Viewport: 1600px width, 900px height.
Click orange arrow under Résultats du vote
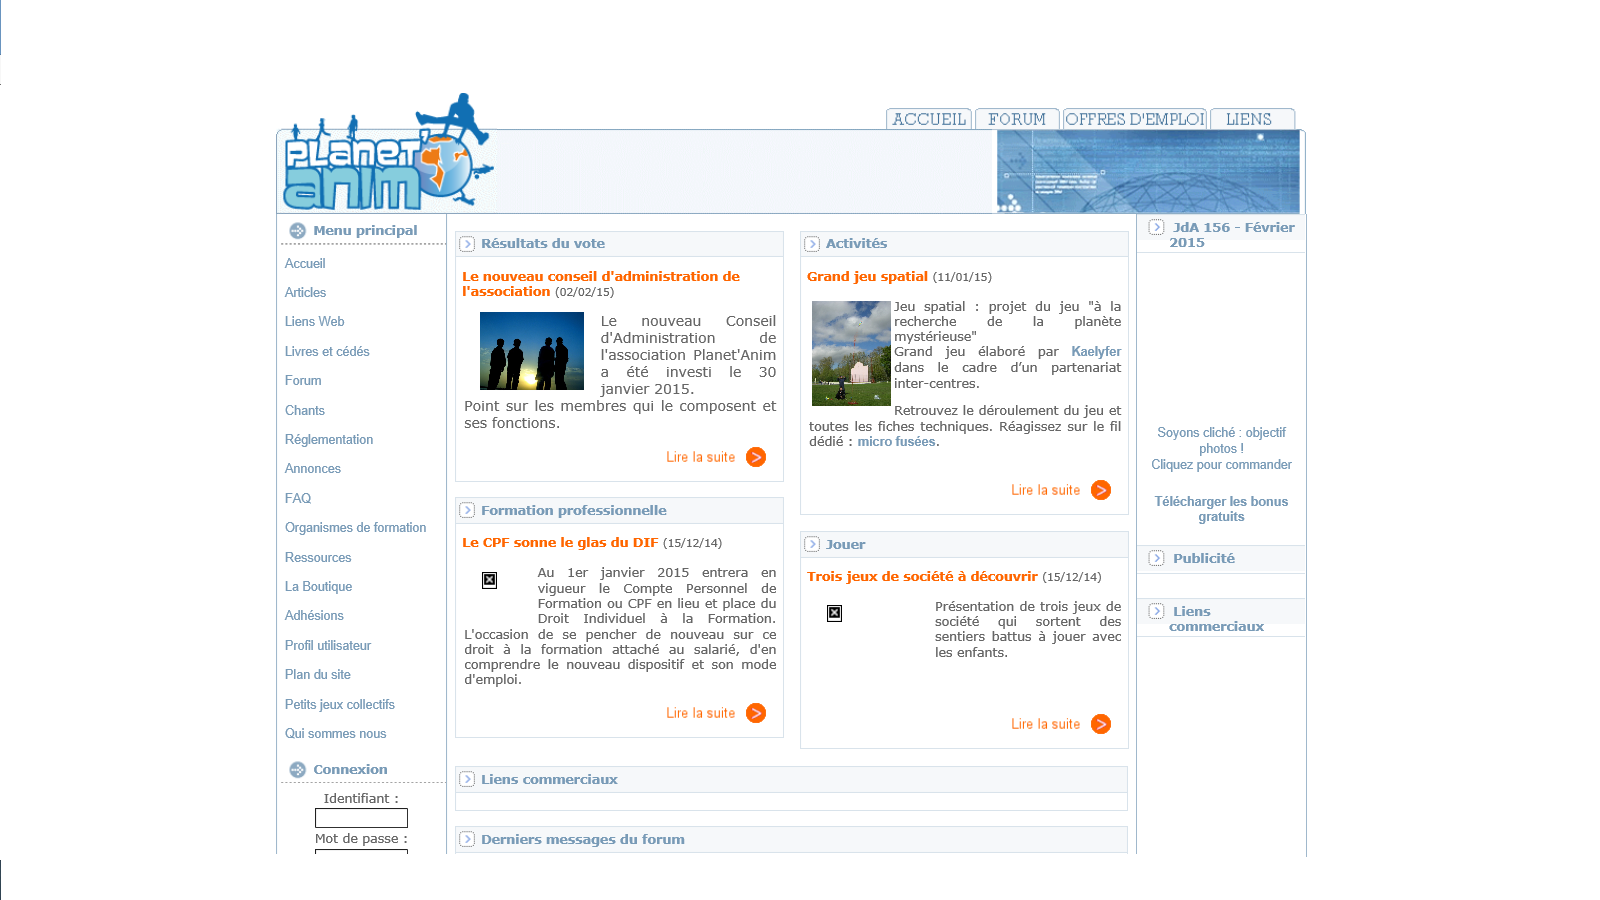[756, 457]
